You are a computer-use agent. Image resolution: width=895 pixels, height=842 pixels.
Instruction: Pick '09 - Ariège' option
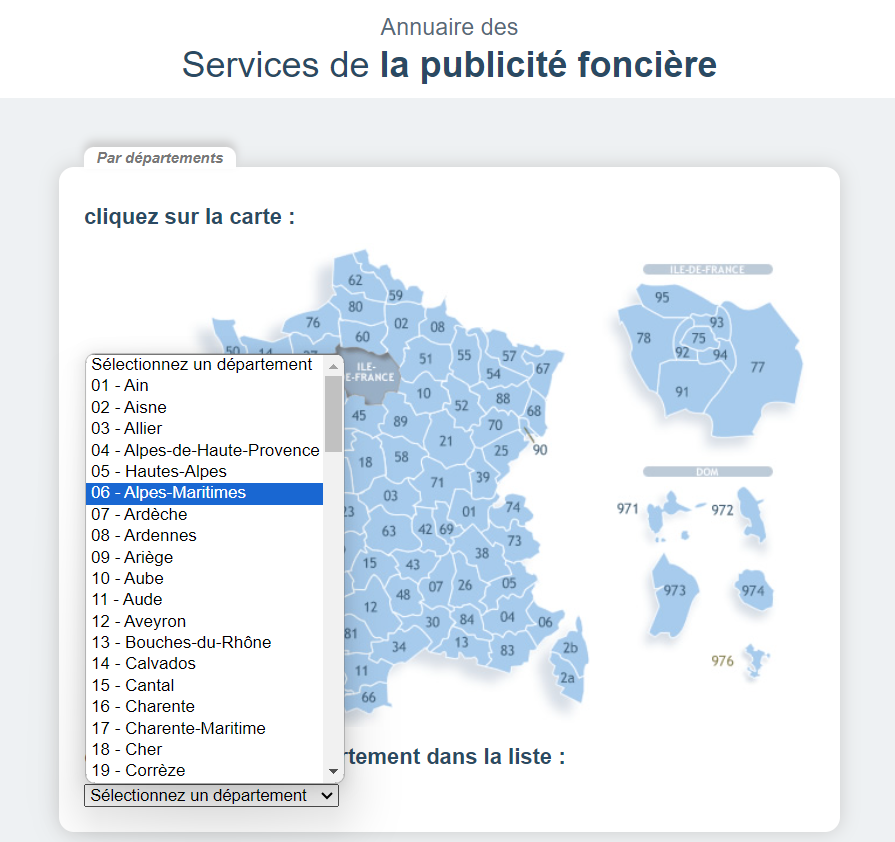coord(204,557)
